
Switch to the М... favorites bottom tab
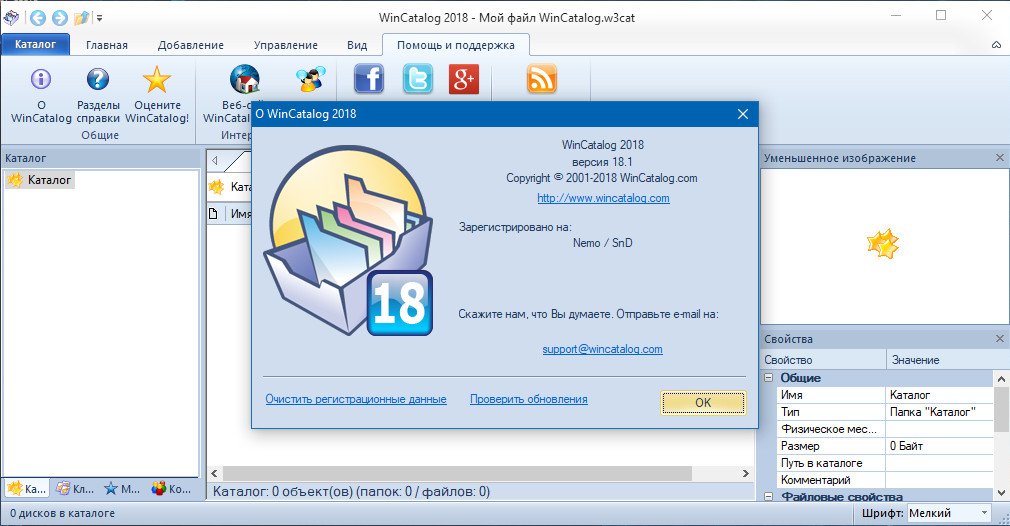pyautogui.click(x=122, y=489)
